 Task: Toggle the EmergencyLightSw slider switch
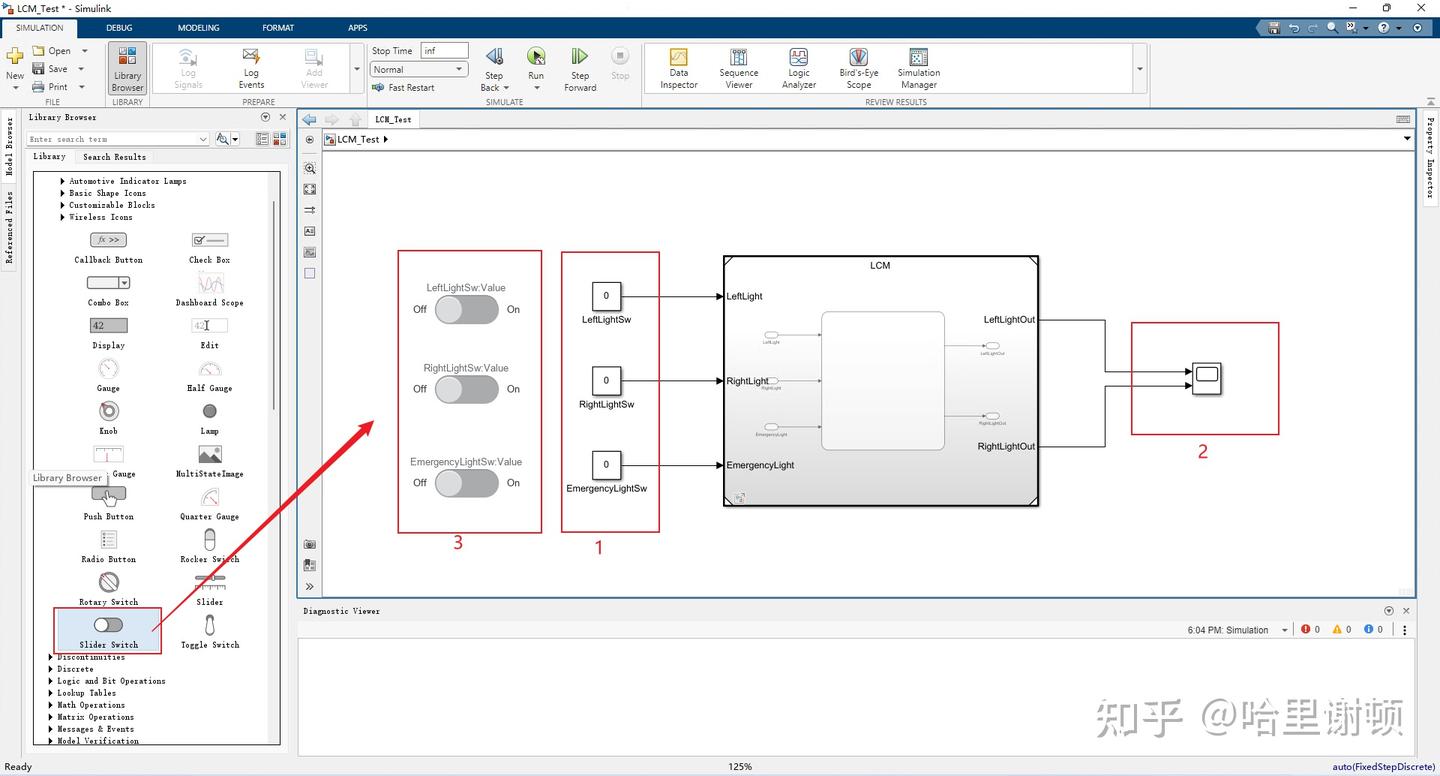pyautogui.click(x=466, y=483)
